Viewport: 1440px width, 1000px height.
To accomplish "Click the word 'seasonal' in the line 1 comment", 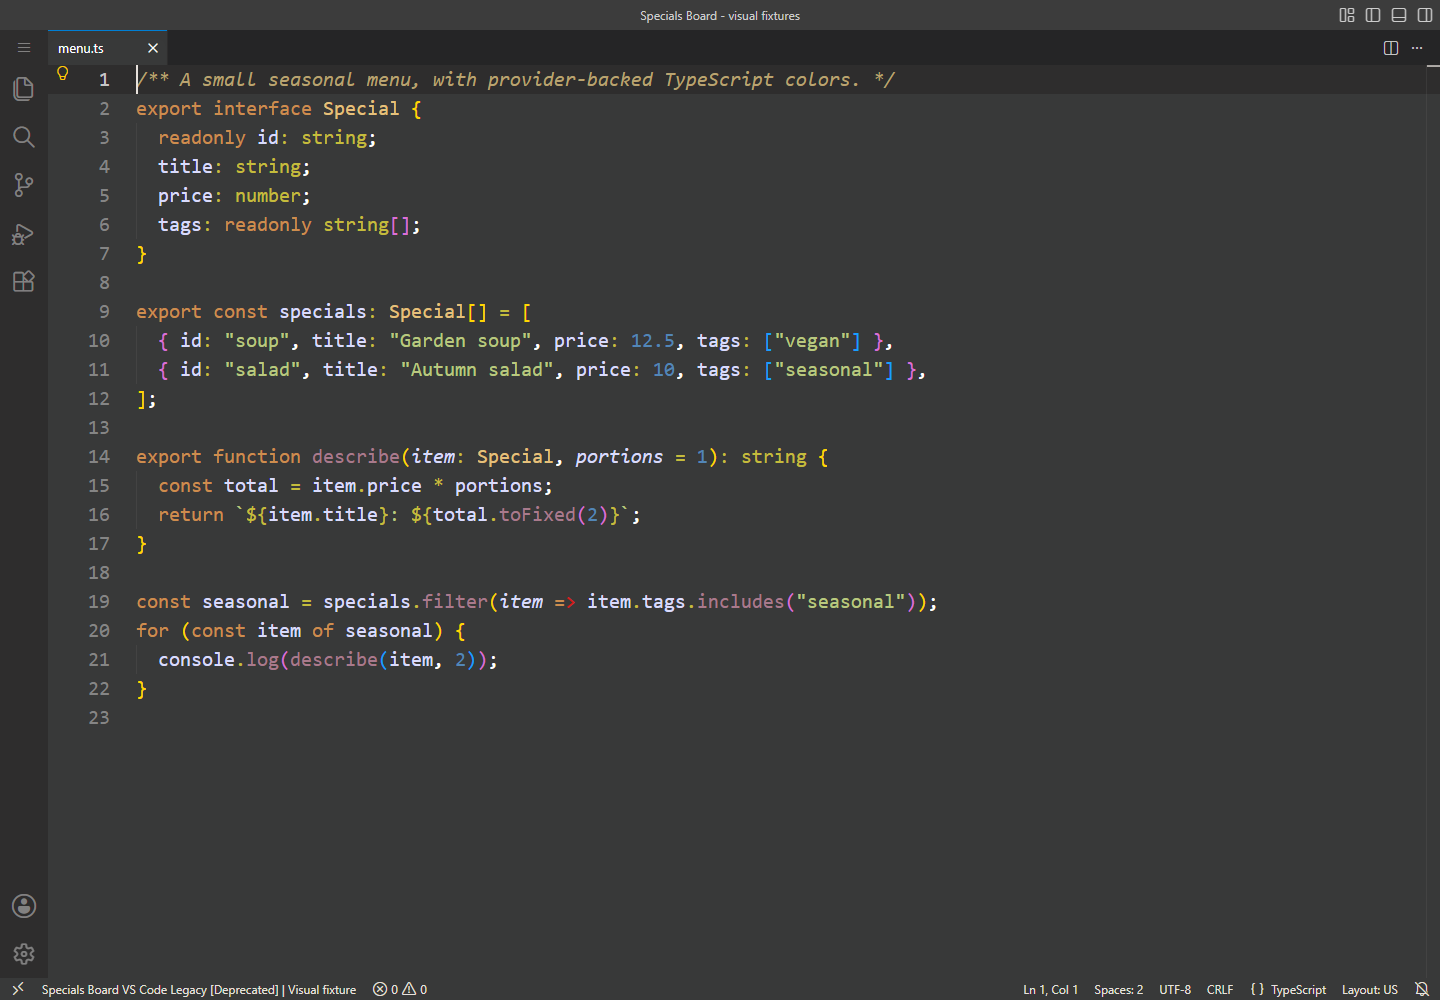I will pyautogui.click(x=312, y=80).
